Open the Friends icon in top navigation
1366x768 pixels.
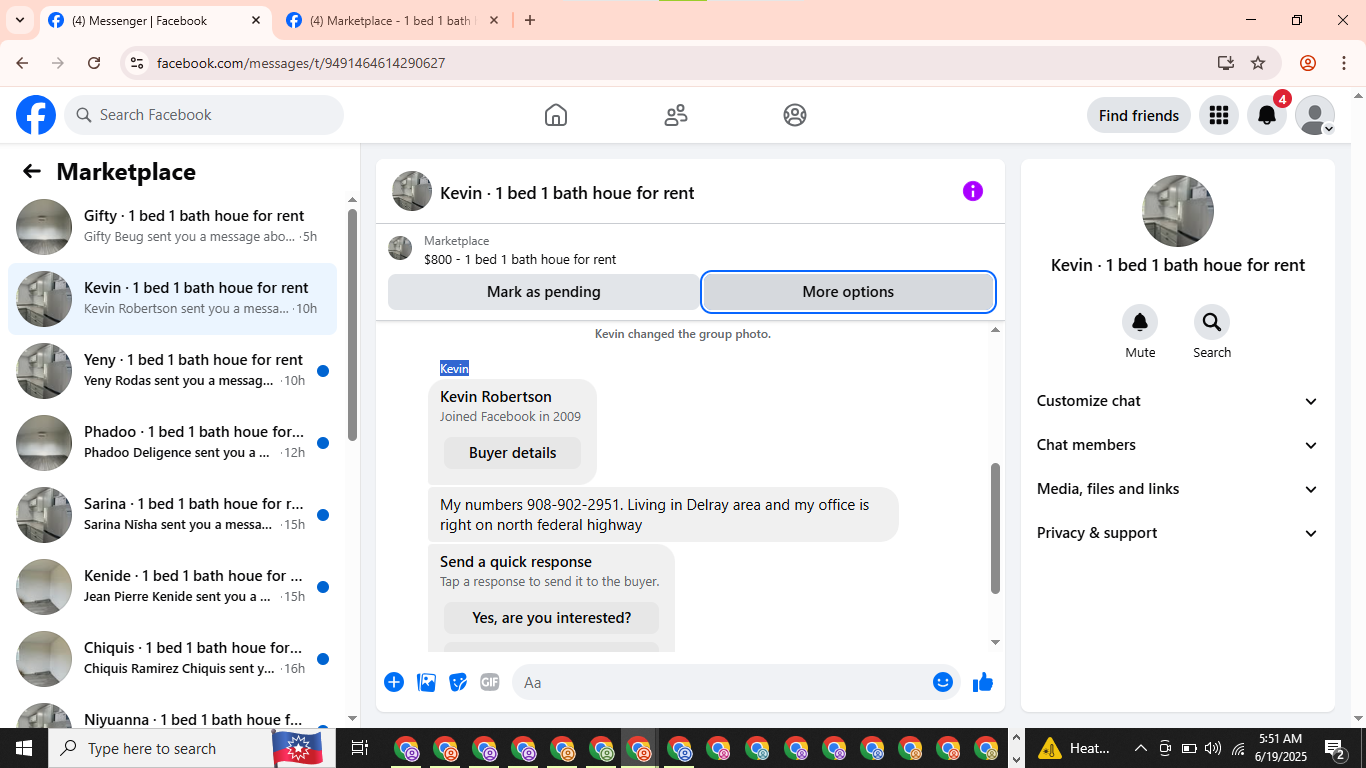tap(676, 115)
